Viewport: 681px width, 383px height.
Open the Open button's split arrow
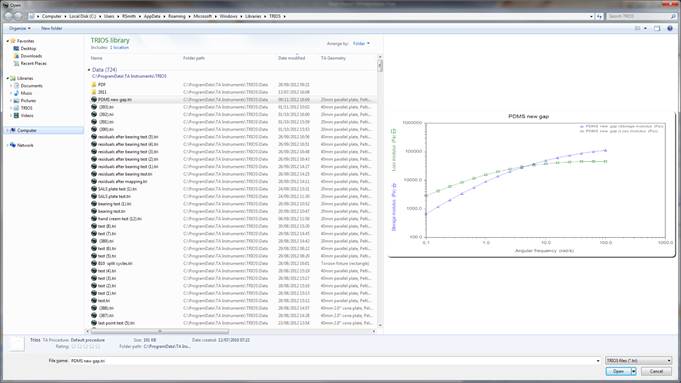633,371
